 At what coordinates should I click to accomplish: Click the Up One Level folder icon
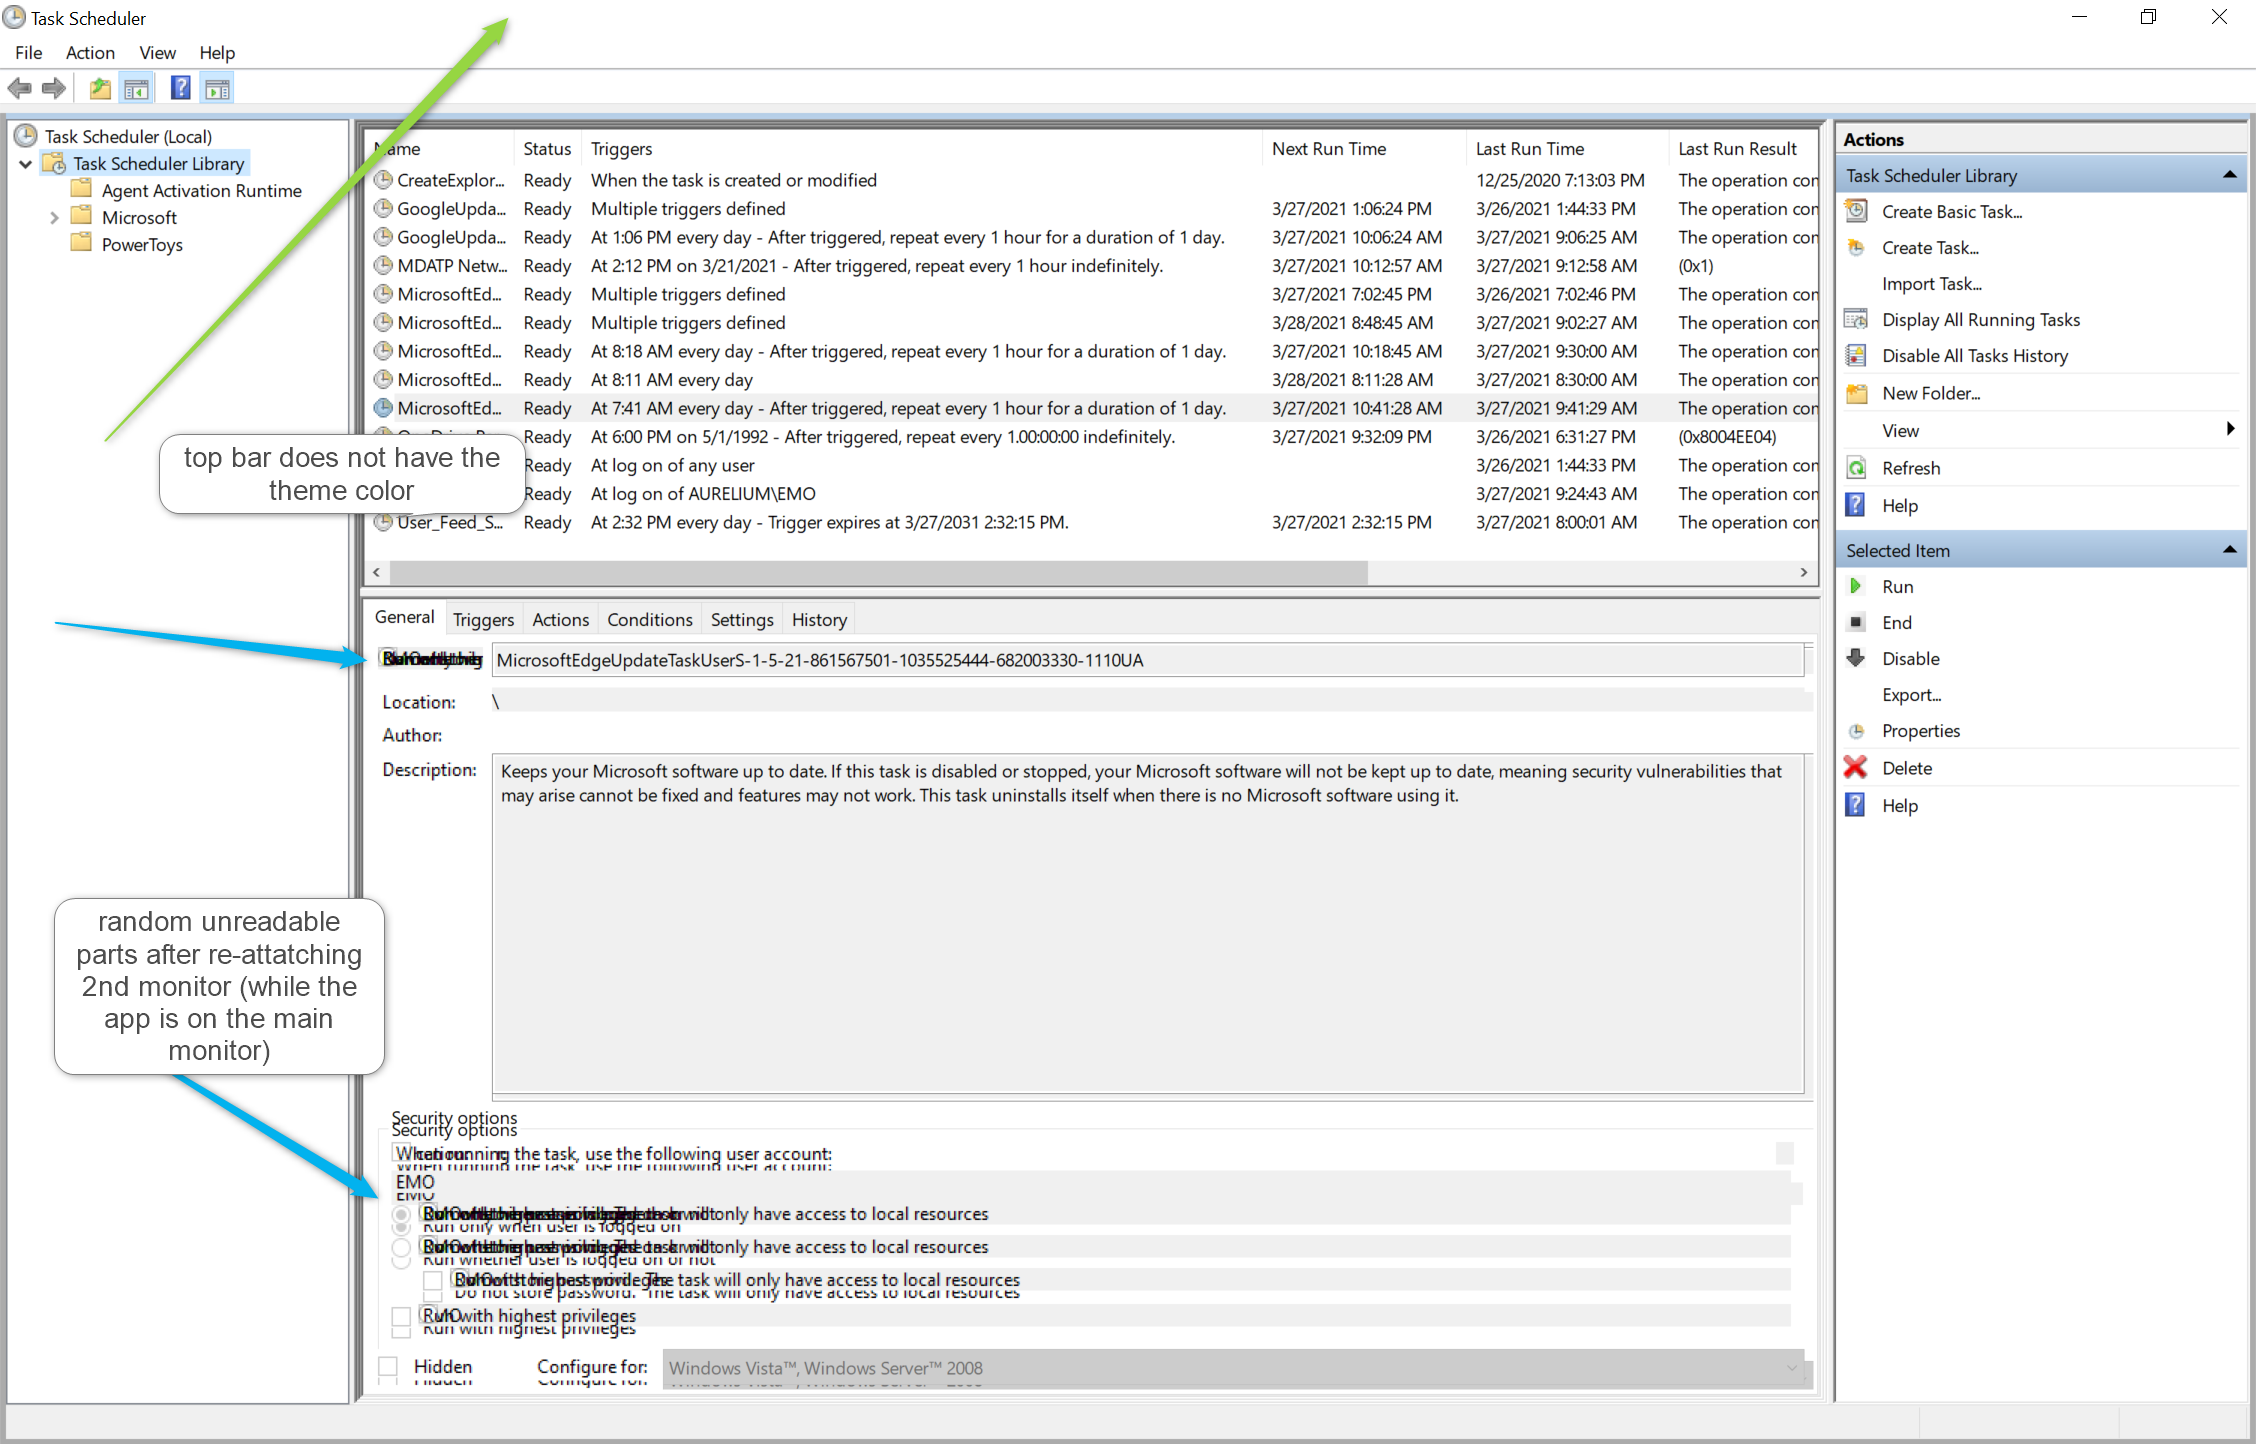[100, 89]
